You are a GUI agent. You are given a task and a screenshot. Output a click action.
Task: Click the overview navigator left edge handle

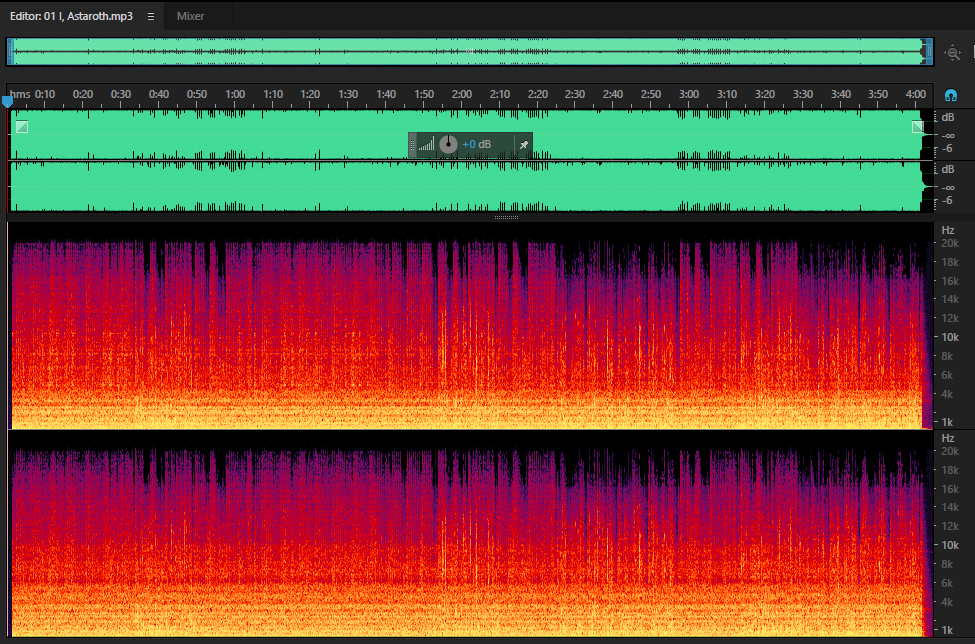(x=10, y=52)
